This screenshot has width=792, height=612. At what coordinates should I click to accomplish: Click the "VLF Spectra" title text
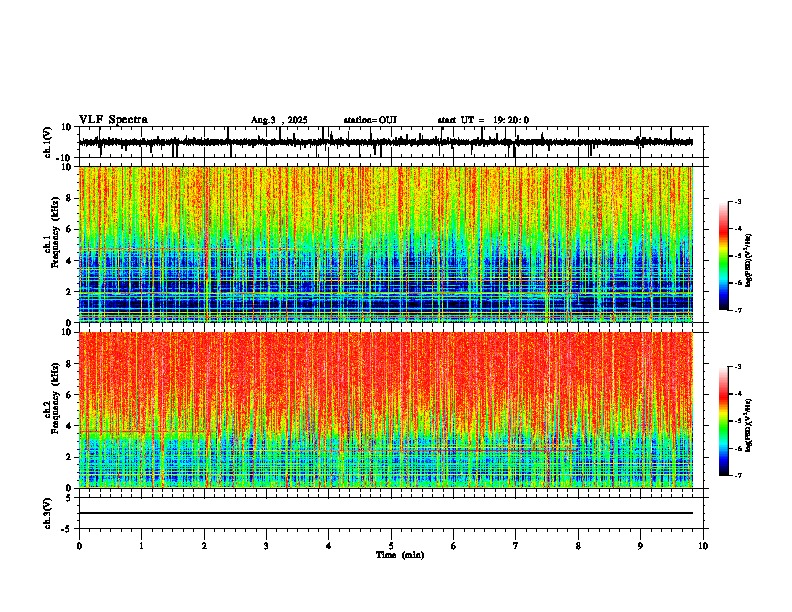(113, 120)
